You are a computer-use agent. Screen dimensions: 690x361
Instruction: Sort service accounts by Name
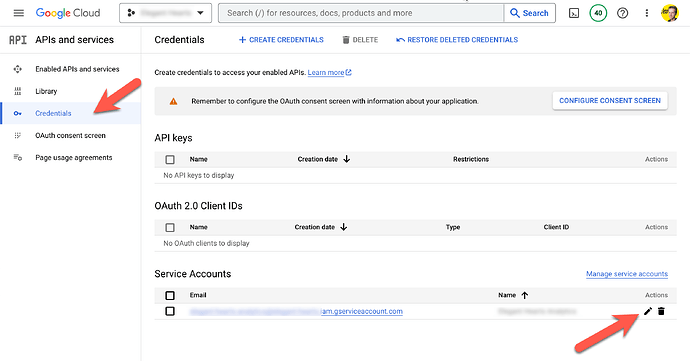pyautogui.click(x=513, y=295)
